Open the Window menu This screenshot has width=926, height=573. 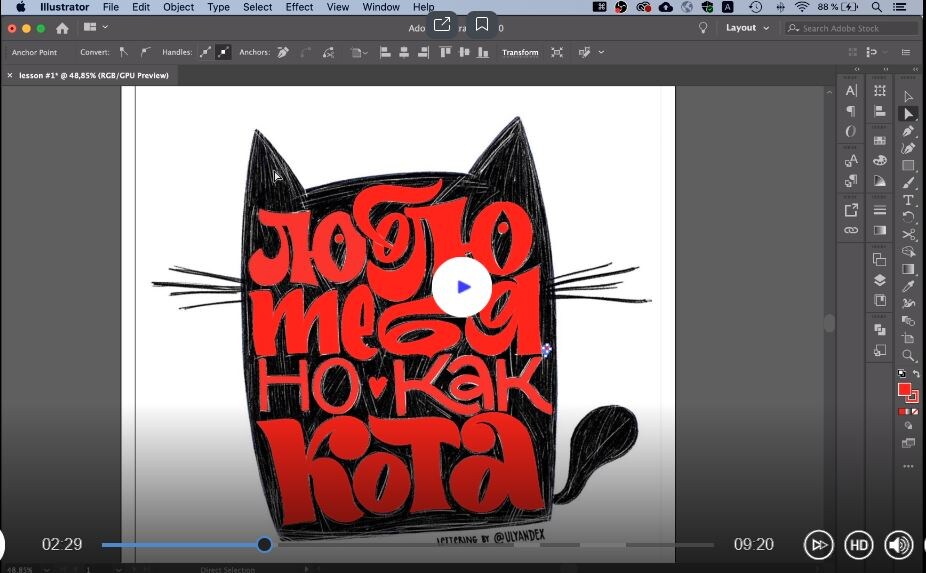tap(381, 7)
